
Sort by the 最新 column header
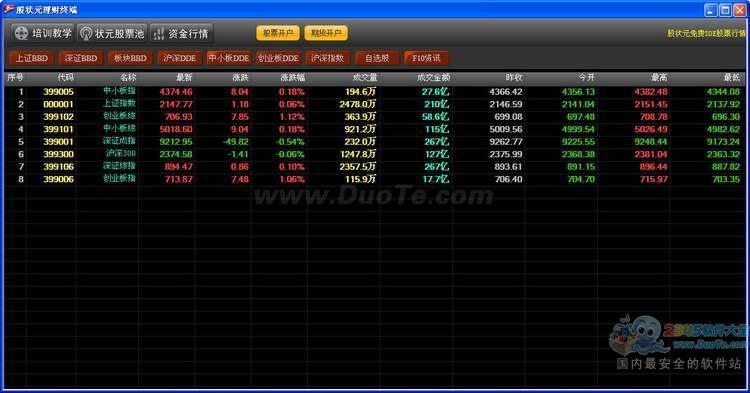click(184, 77)
